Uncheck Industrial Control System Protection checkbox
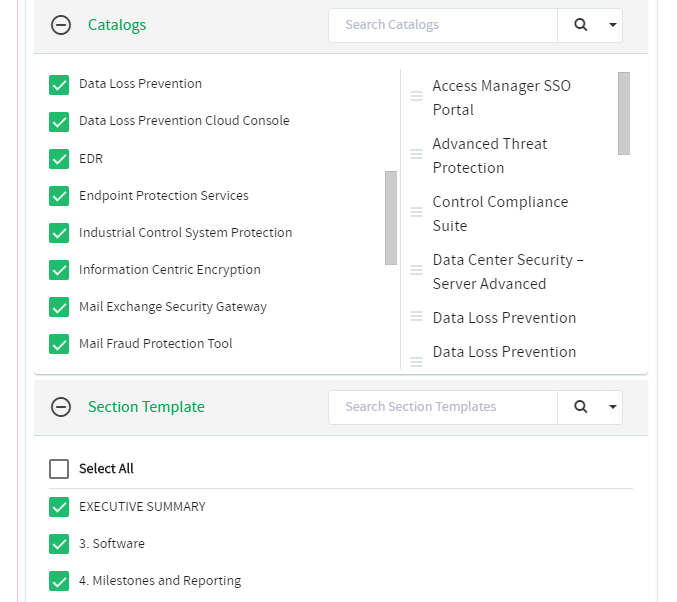The width and height of the screenshot is (677, 602). click(59, 233)
